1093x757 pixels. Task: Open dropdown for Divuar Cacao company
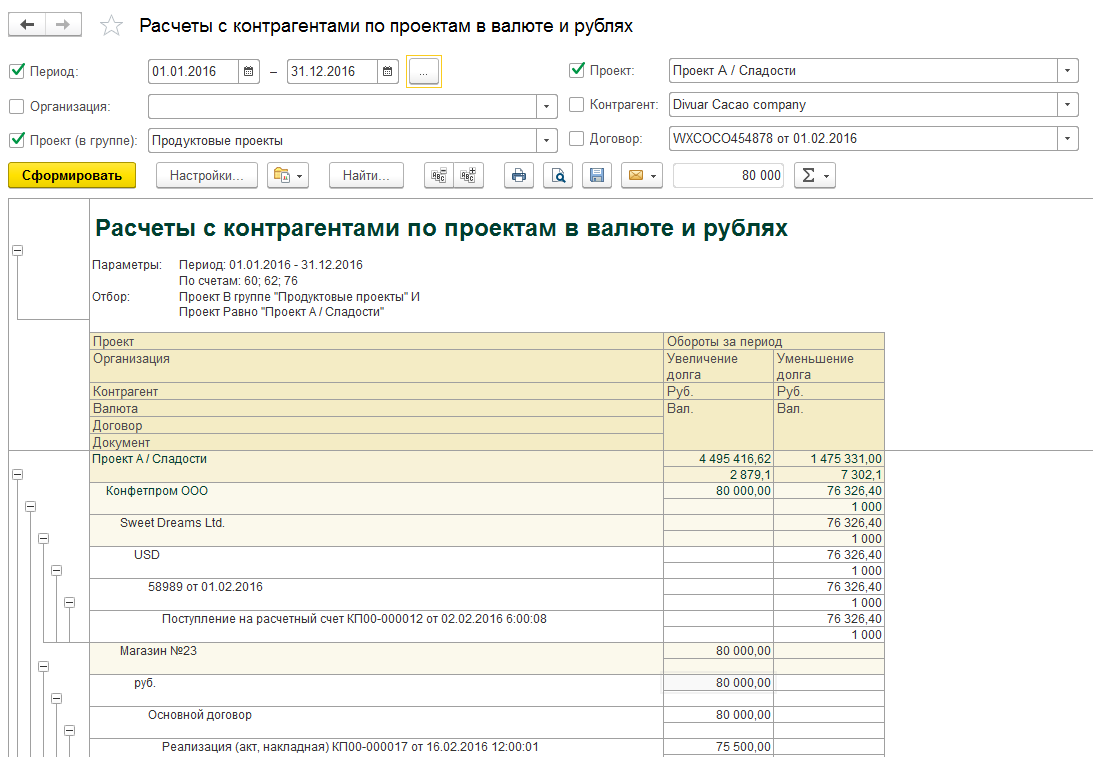(x=1067, y=105)
